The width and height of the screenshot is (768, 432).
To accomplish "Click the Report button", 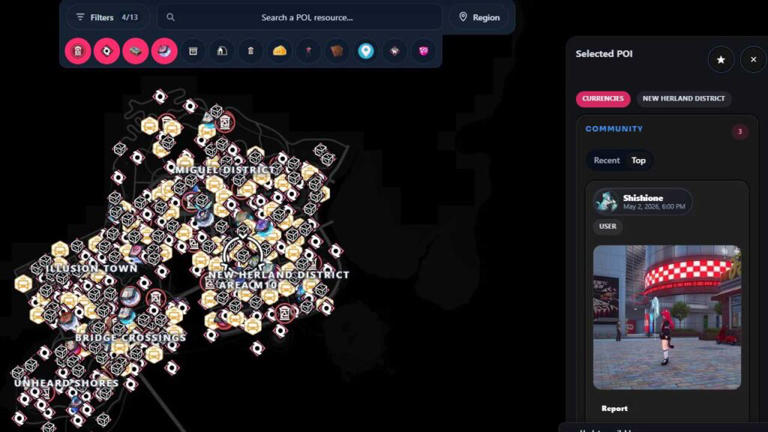I will coord(614,408).
